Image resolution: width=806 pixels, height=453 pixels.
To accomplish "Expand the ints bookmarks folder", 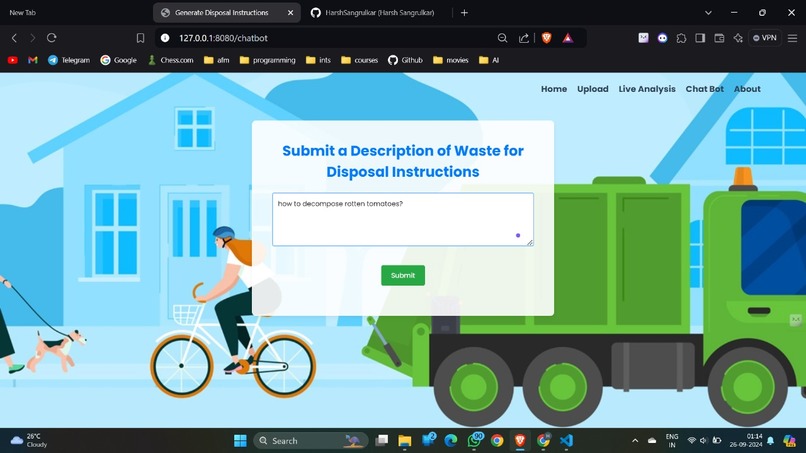I will (x=318, y=60).
